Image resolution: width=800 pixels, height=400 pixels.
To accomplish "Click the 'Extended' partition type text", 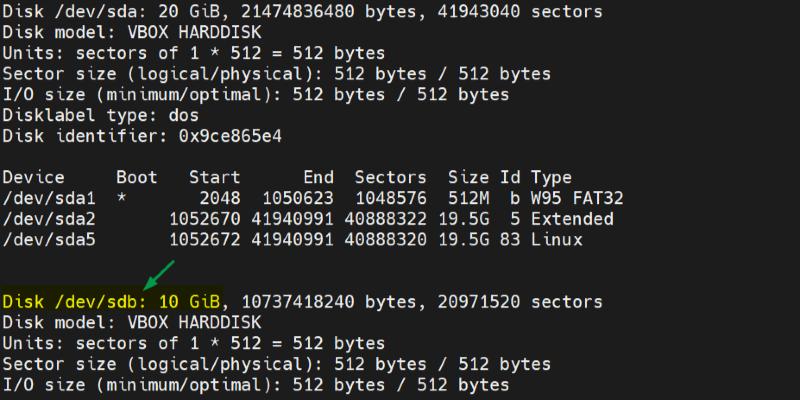I will click(572, 218).
